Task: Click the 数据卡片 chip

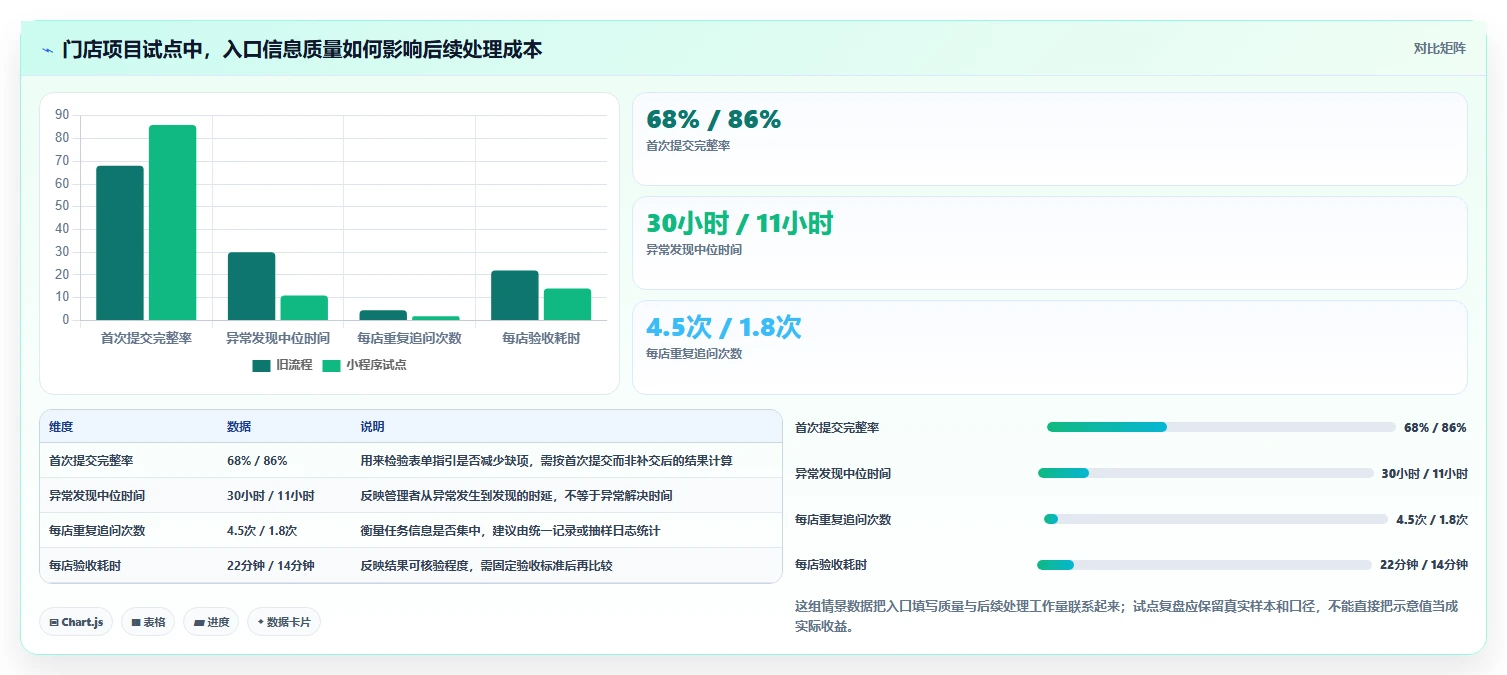Action: click(x=284, y=622)
